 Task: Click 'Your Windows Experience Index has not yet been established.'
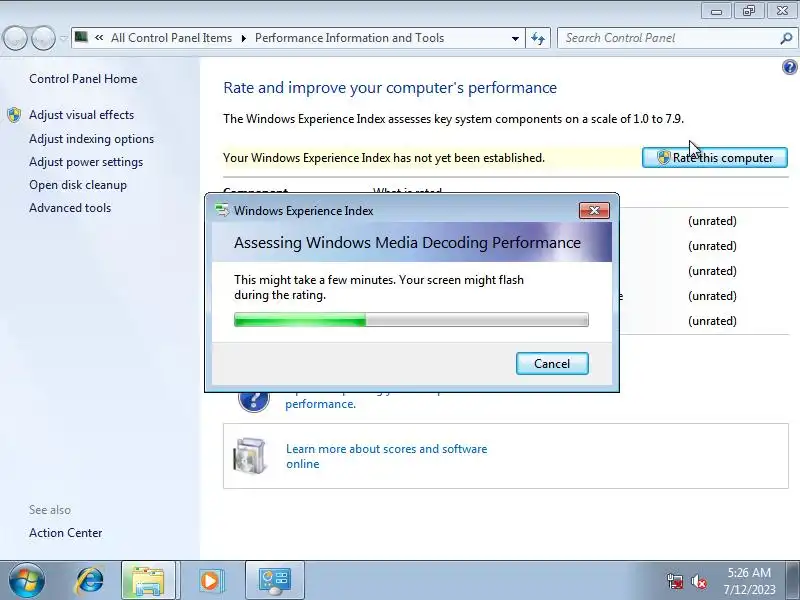point(384,158)
